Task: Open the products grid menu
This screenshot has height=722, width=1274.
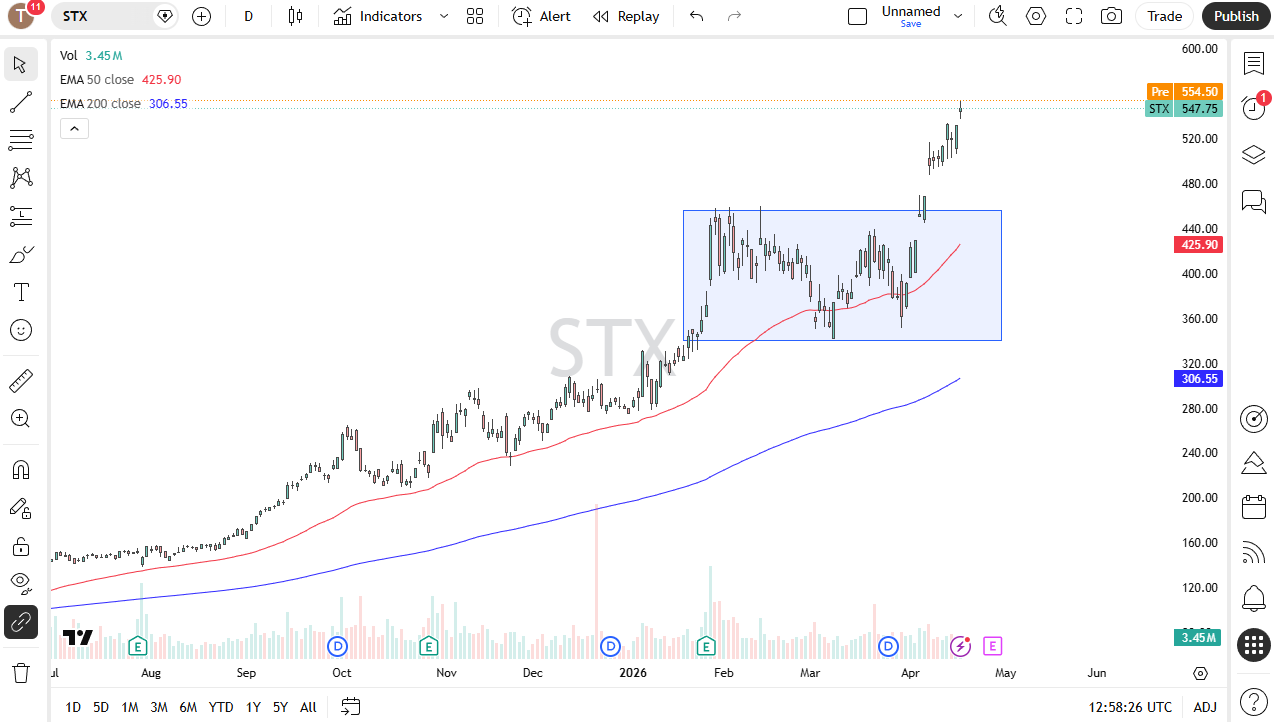Action: pos(1254,645)
